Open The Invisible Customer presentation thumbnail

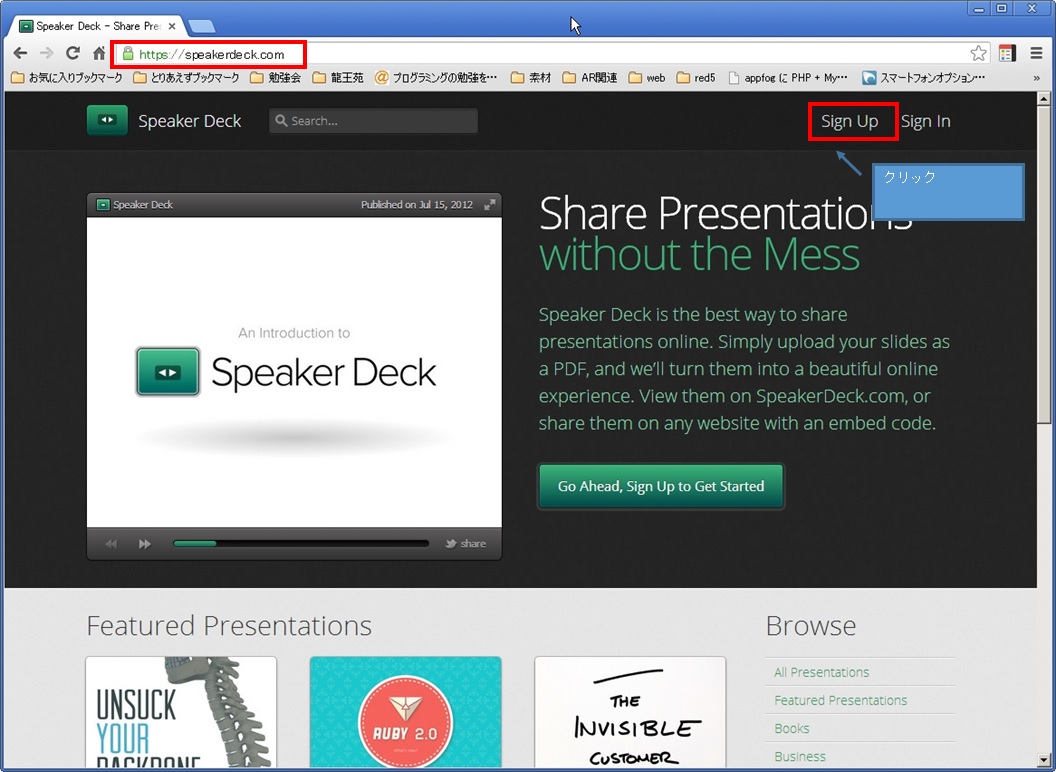pyautogui.click(x=630, y=712)
